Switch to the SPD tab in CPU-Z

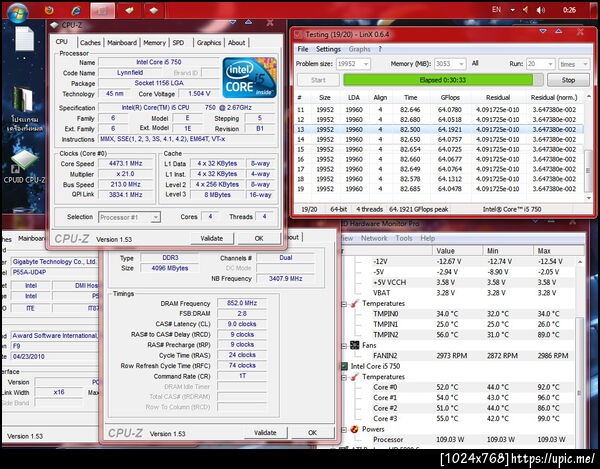point(178,43)
